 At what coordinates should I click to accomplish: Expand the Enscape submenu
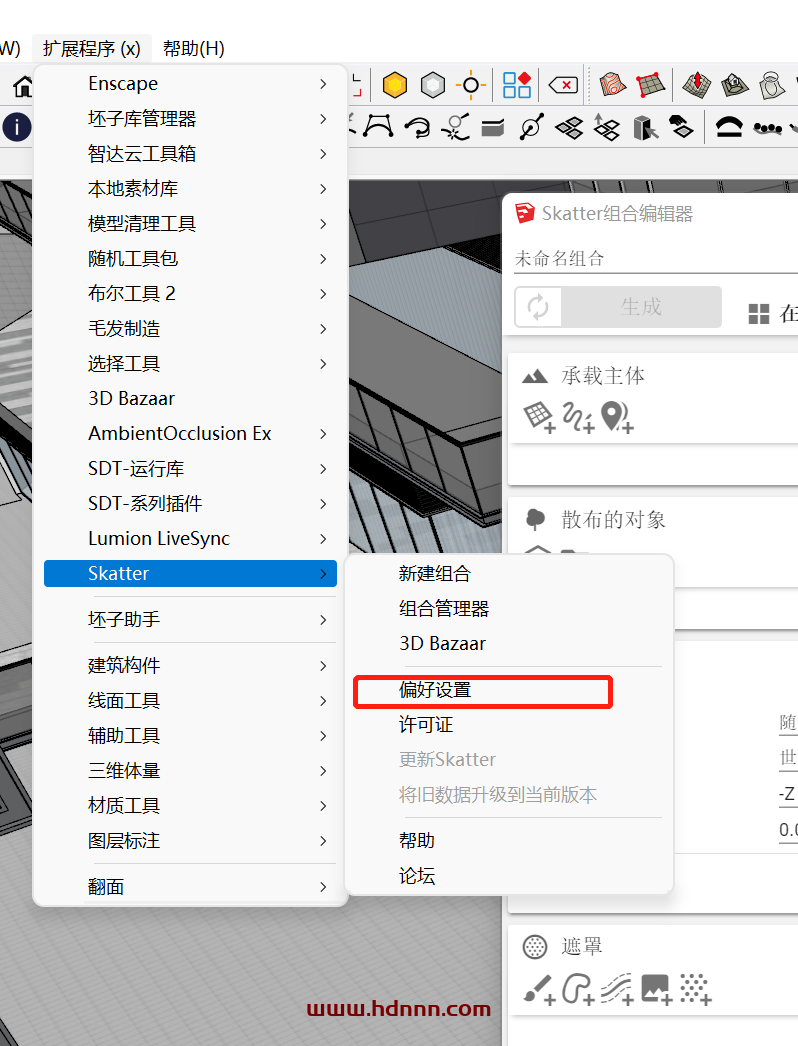coord(190,83)
